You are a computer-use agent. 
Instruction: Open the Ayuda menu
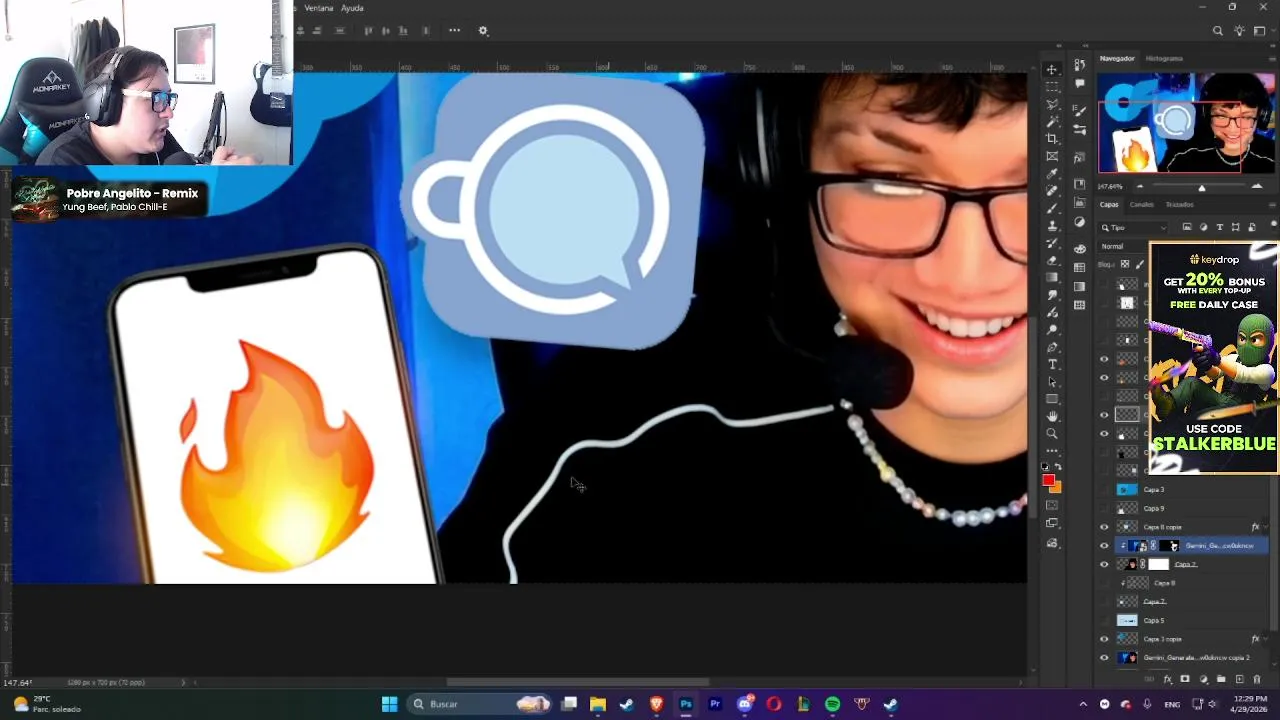[352, 8]
